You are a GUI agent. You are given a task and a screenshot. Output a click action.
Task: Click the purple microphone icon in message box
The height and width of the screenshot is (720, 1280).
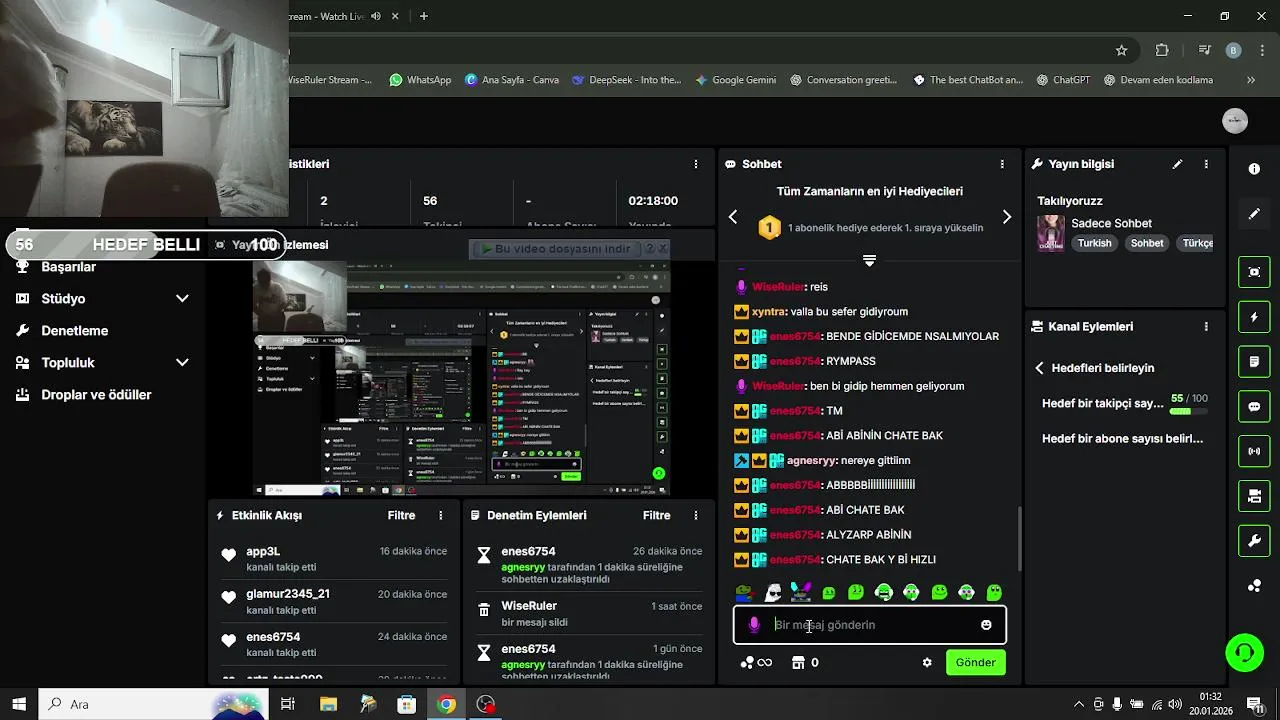point(754,625)
